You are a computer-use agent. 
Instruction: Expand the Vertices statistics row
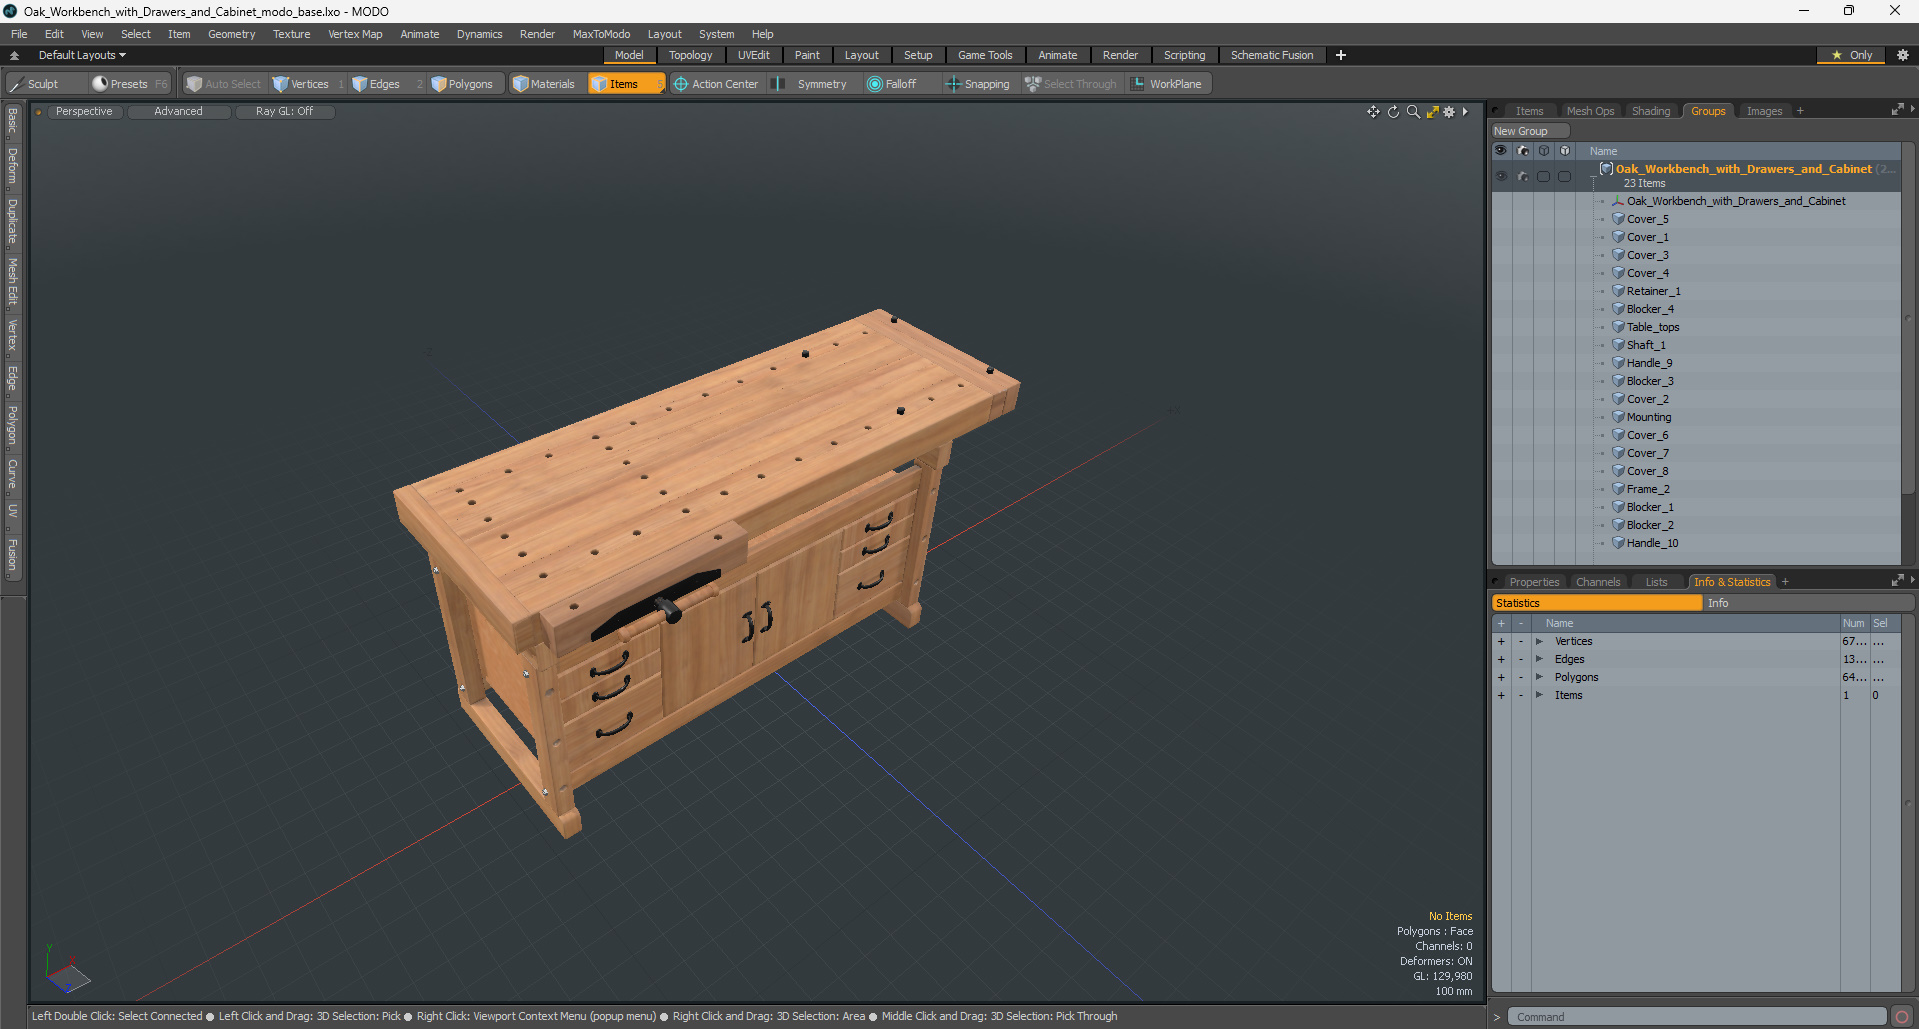[1539, 641]
